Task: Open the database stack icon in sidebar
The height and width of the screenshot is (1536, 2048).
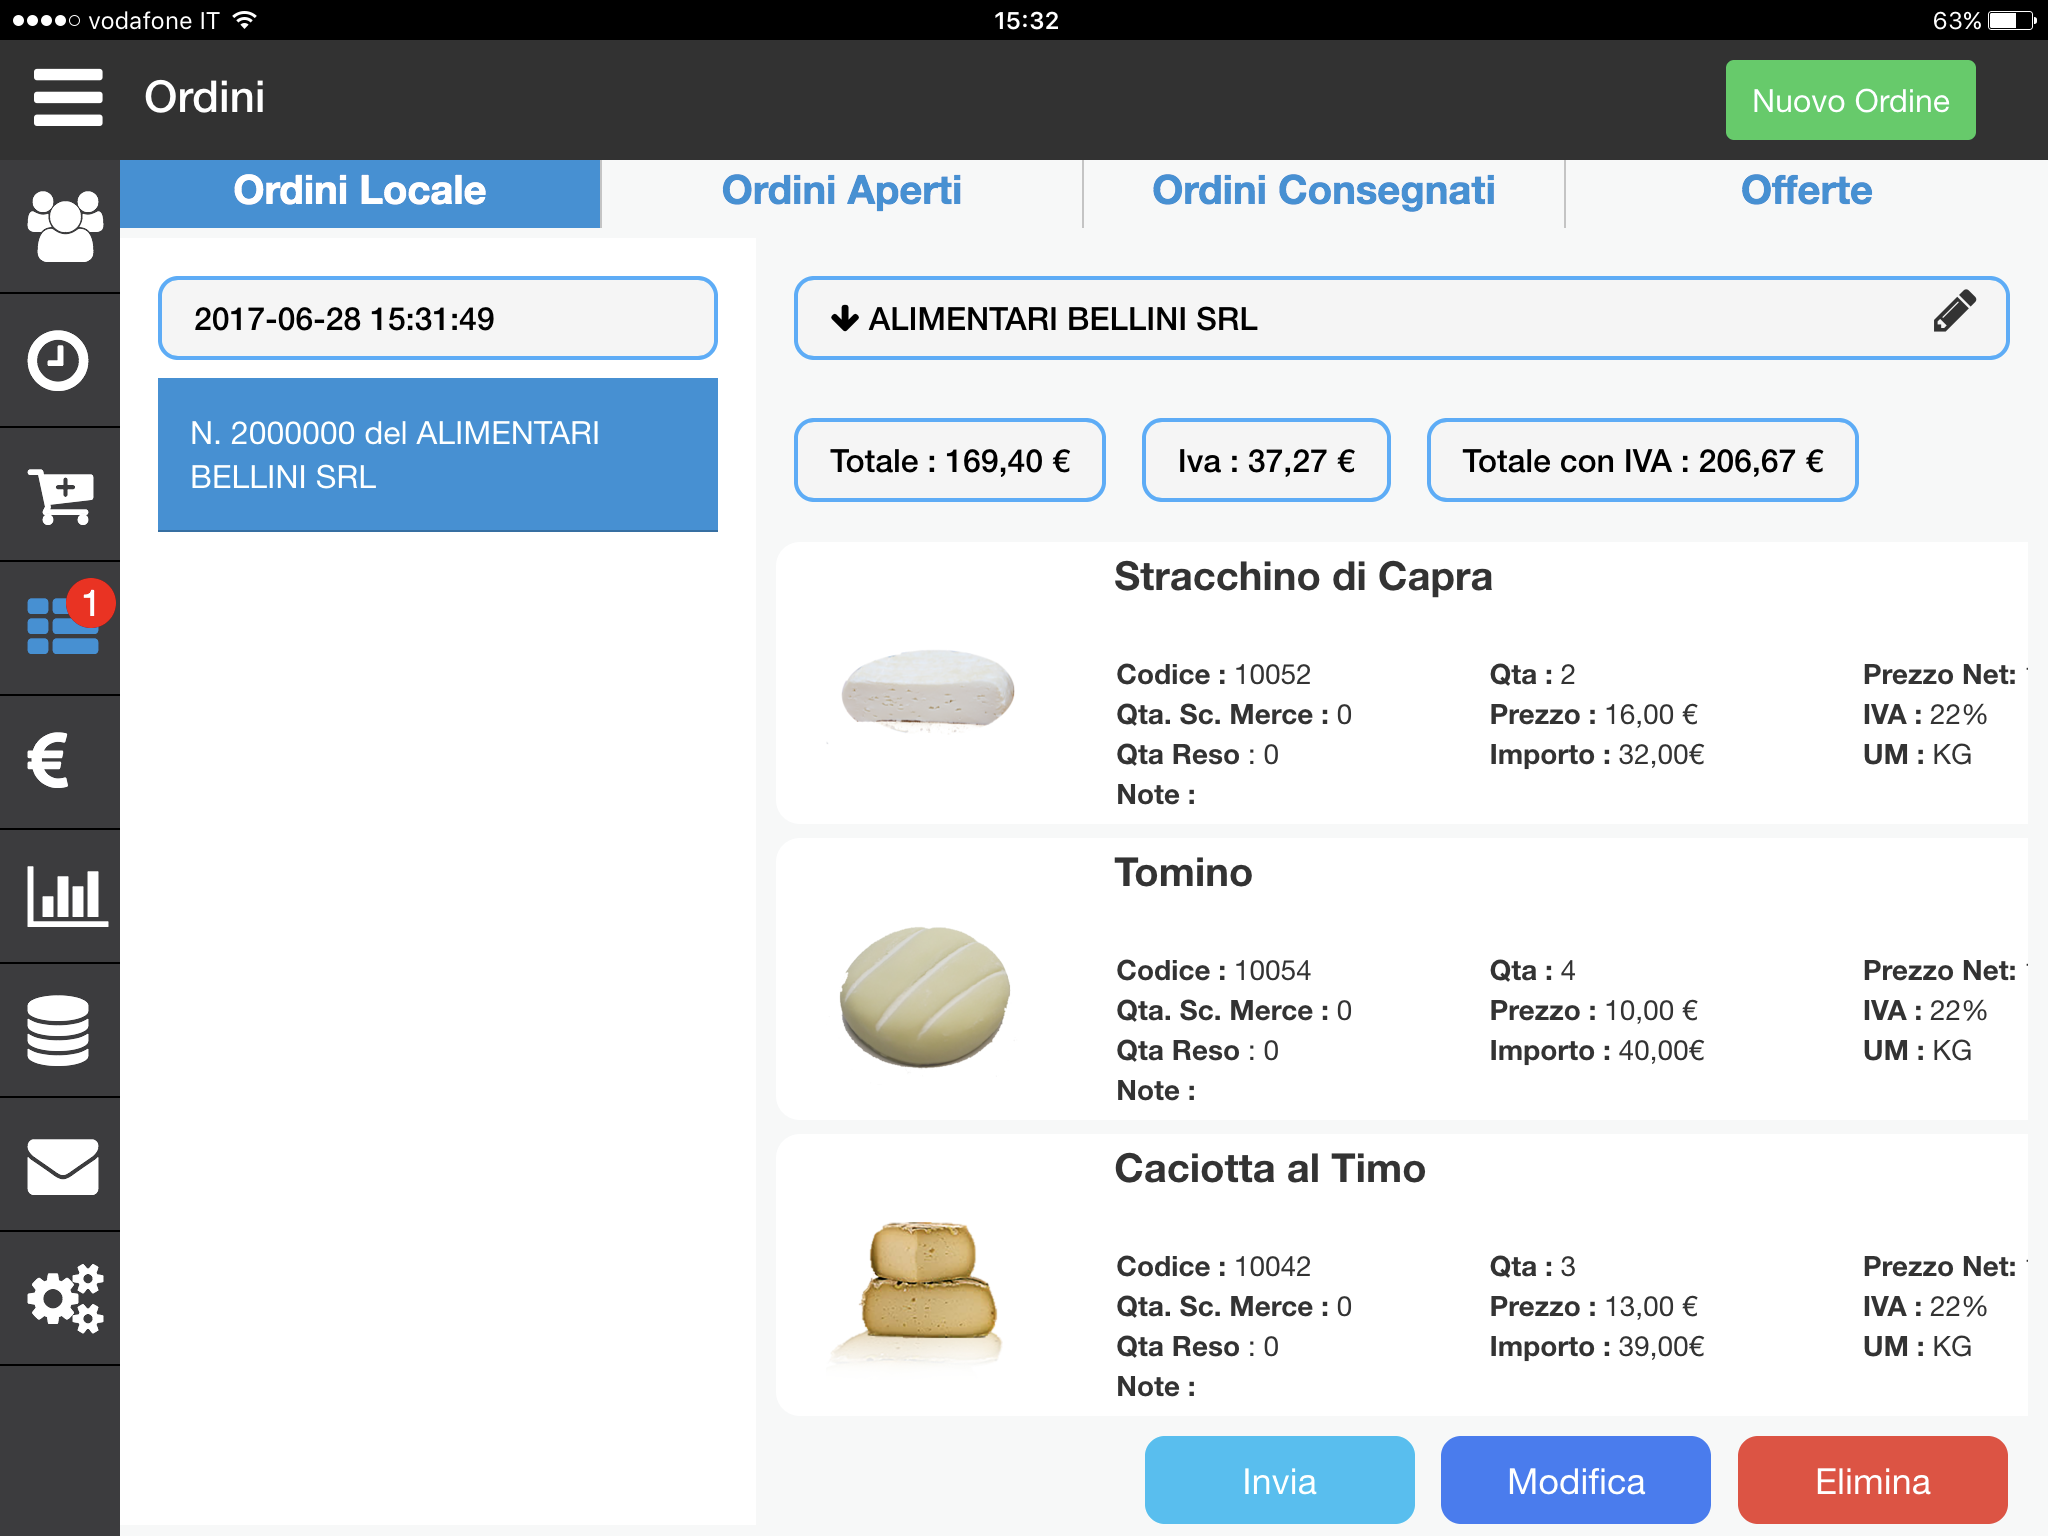Action: click(58, 1030)
